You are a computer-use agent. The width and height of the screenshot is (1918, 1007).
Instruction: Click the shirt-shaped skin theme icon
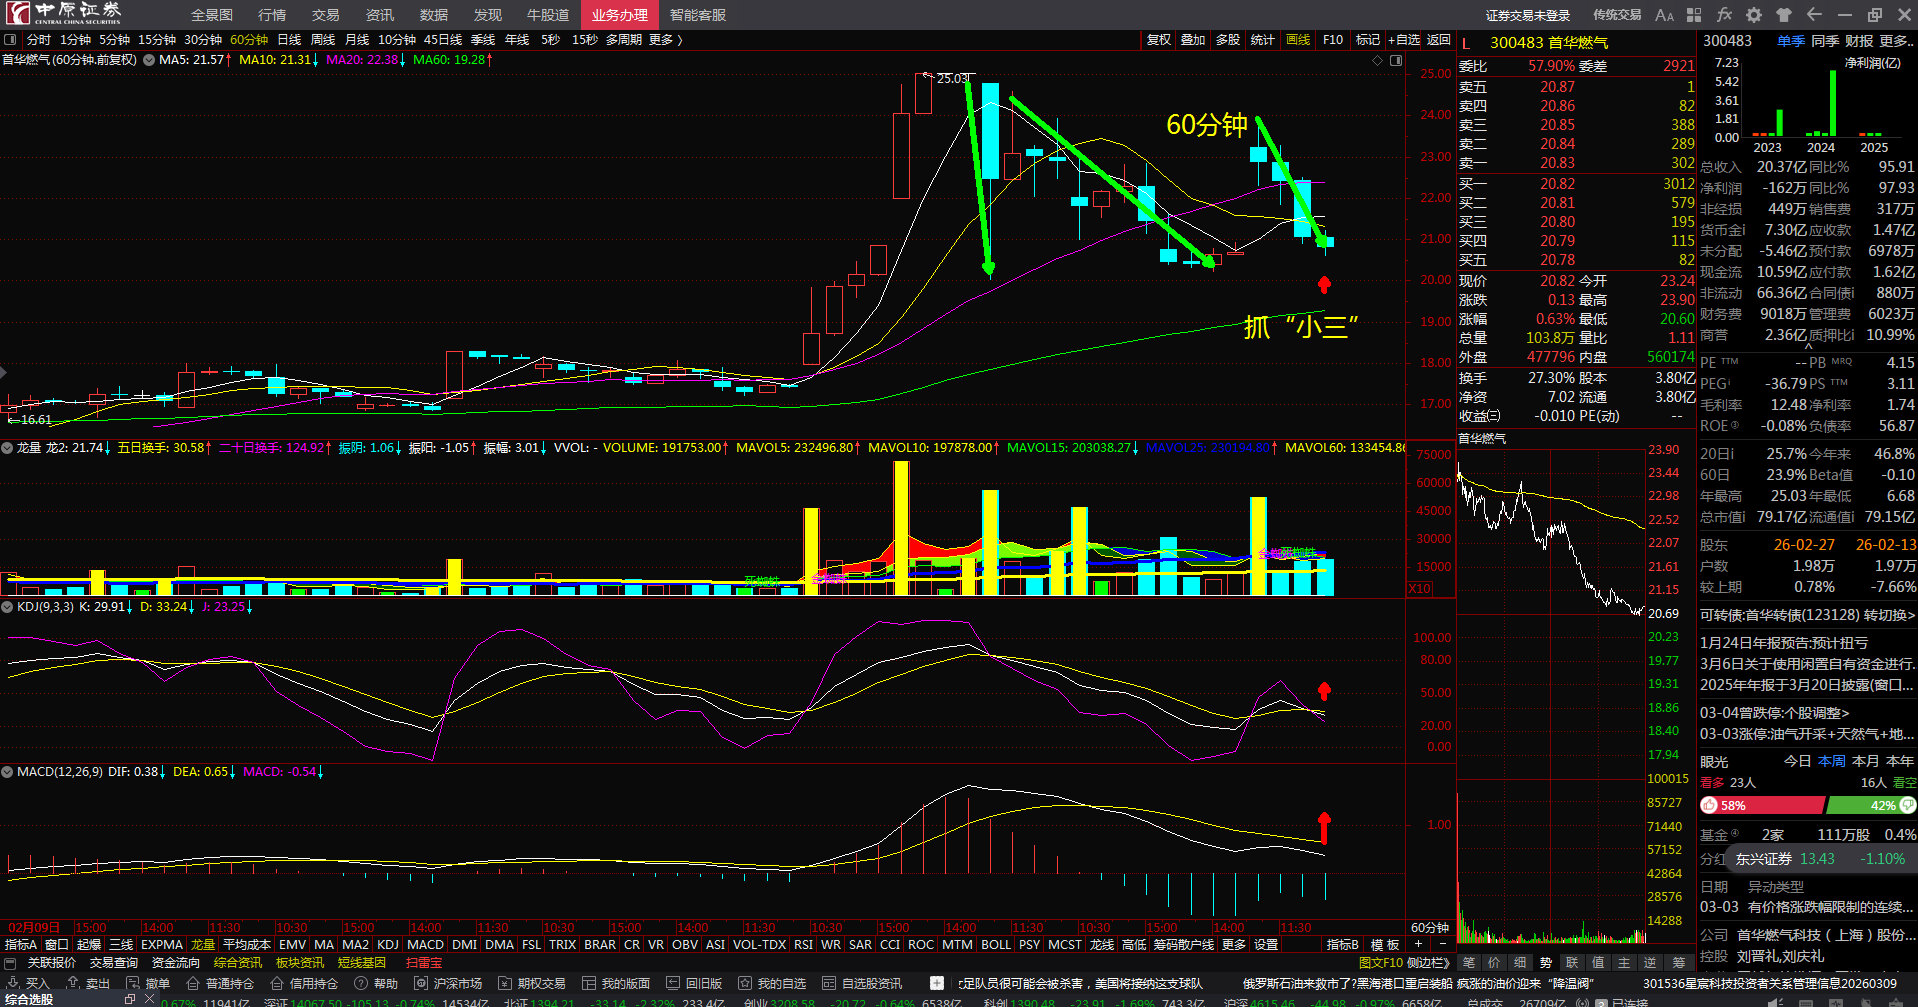pos(1784,15)
